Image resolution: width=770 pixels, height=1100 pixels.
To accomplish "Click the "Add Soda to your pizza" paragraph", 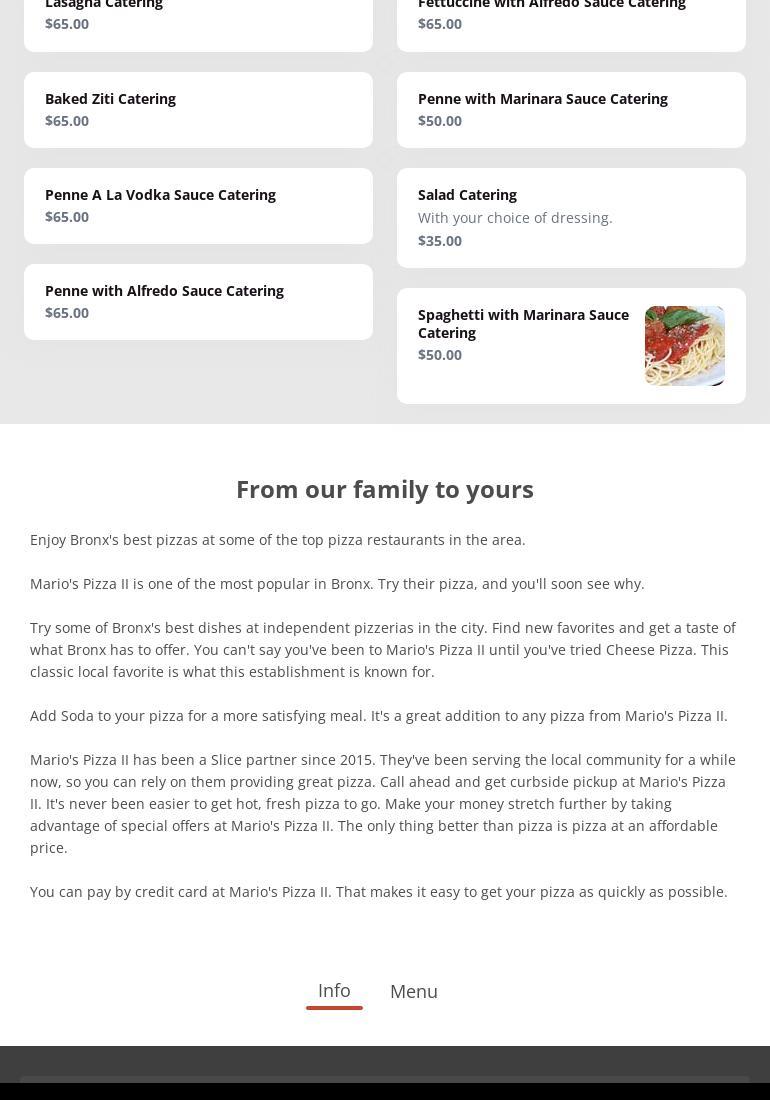I will [x=379, y=716].
